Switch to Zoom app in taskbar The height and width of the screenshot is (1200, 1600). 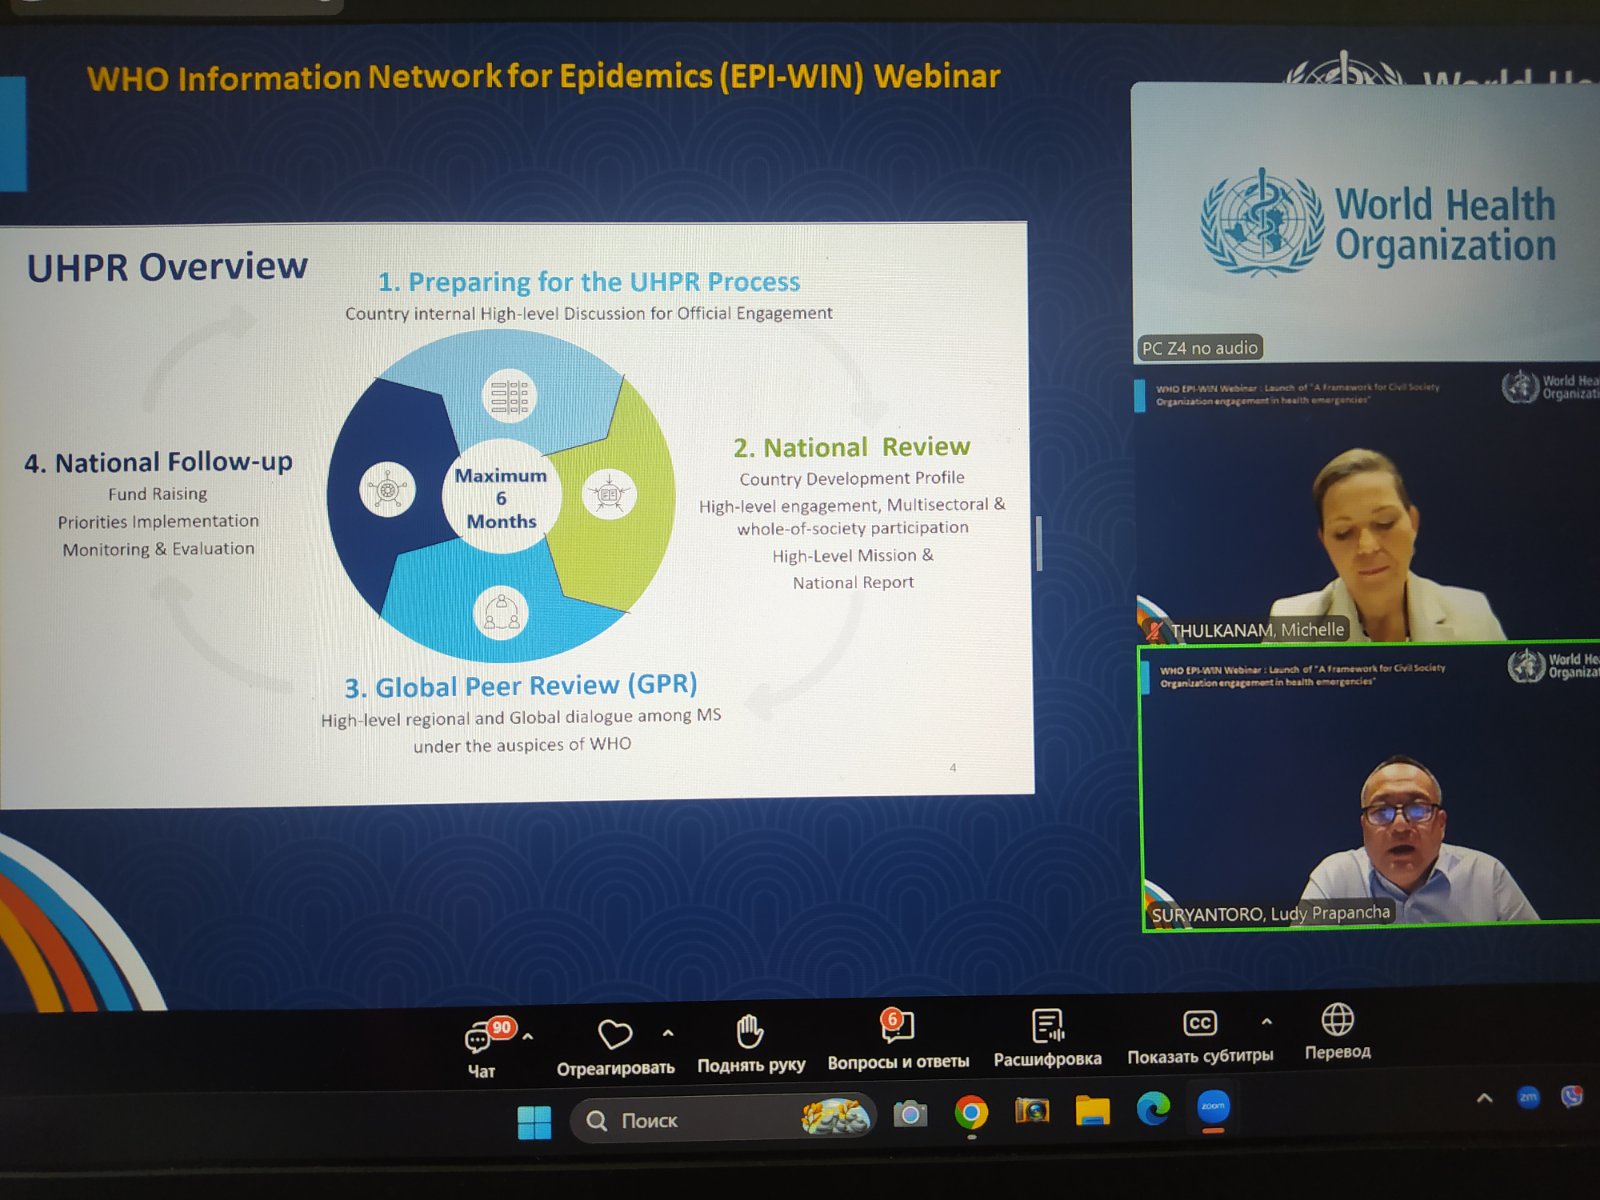(x=1213, y=1107)
